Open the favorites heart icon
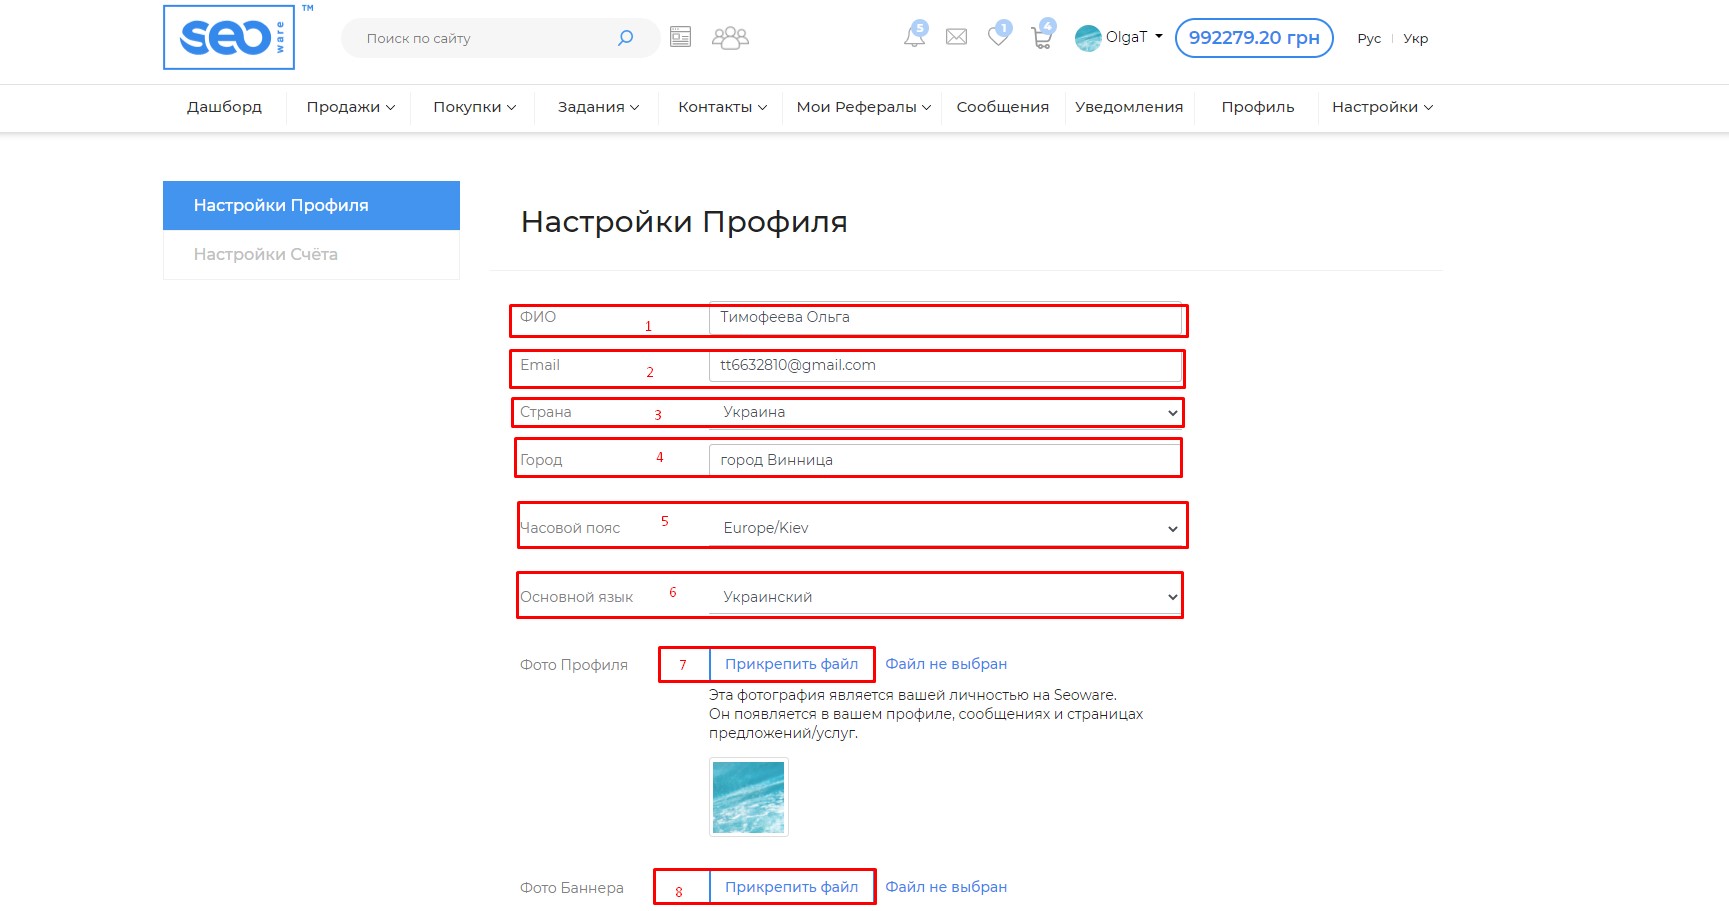This screenshot has height=911, width=1729. [x=998, y=37]
